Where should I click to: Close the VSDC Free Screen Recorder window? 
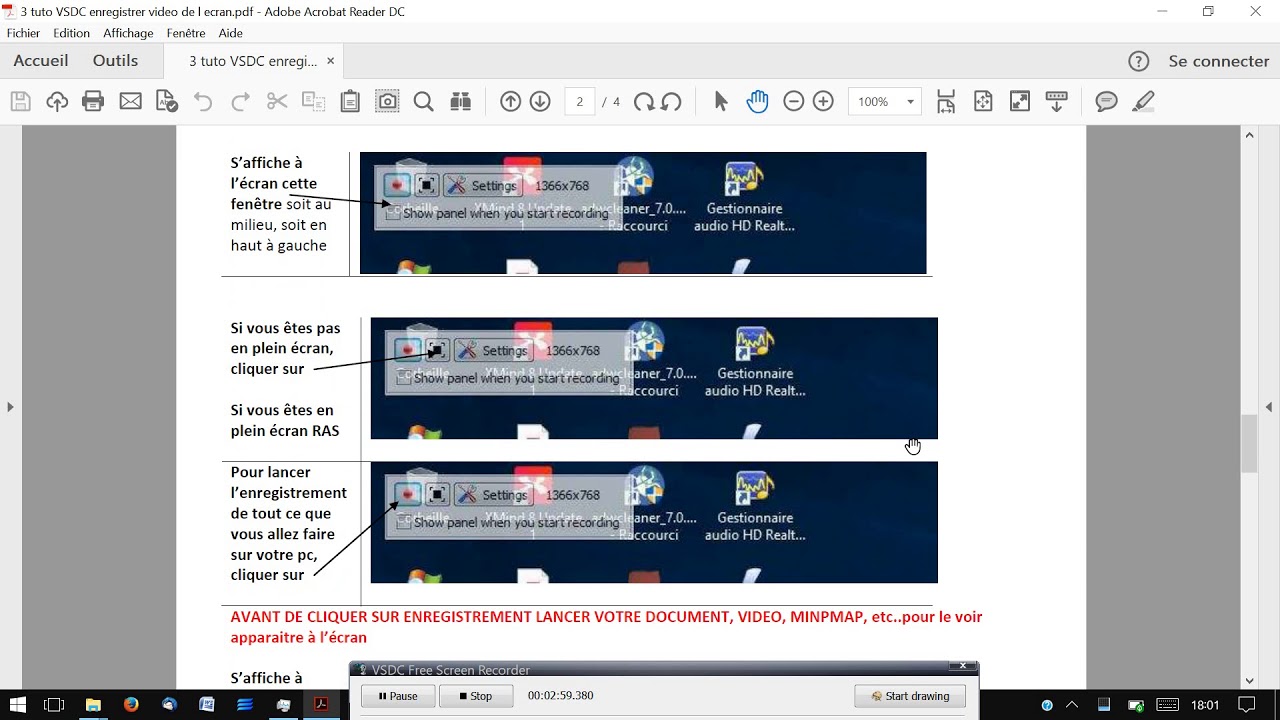point(962,666)
